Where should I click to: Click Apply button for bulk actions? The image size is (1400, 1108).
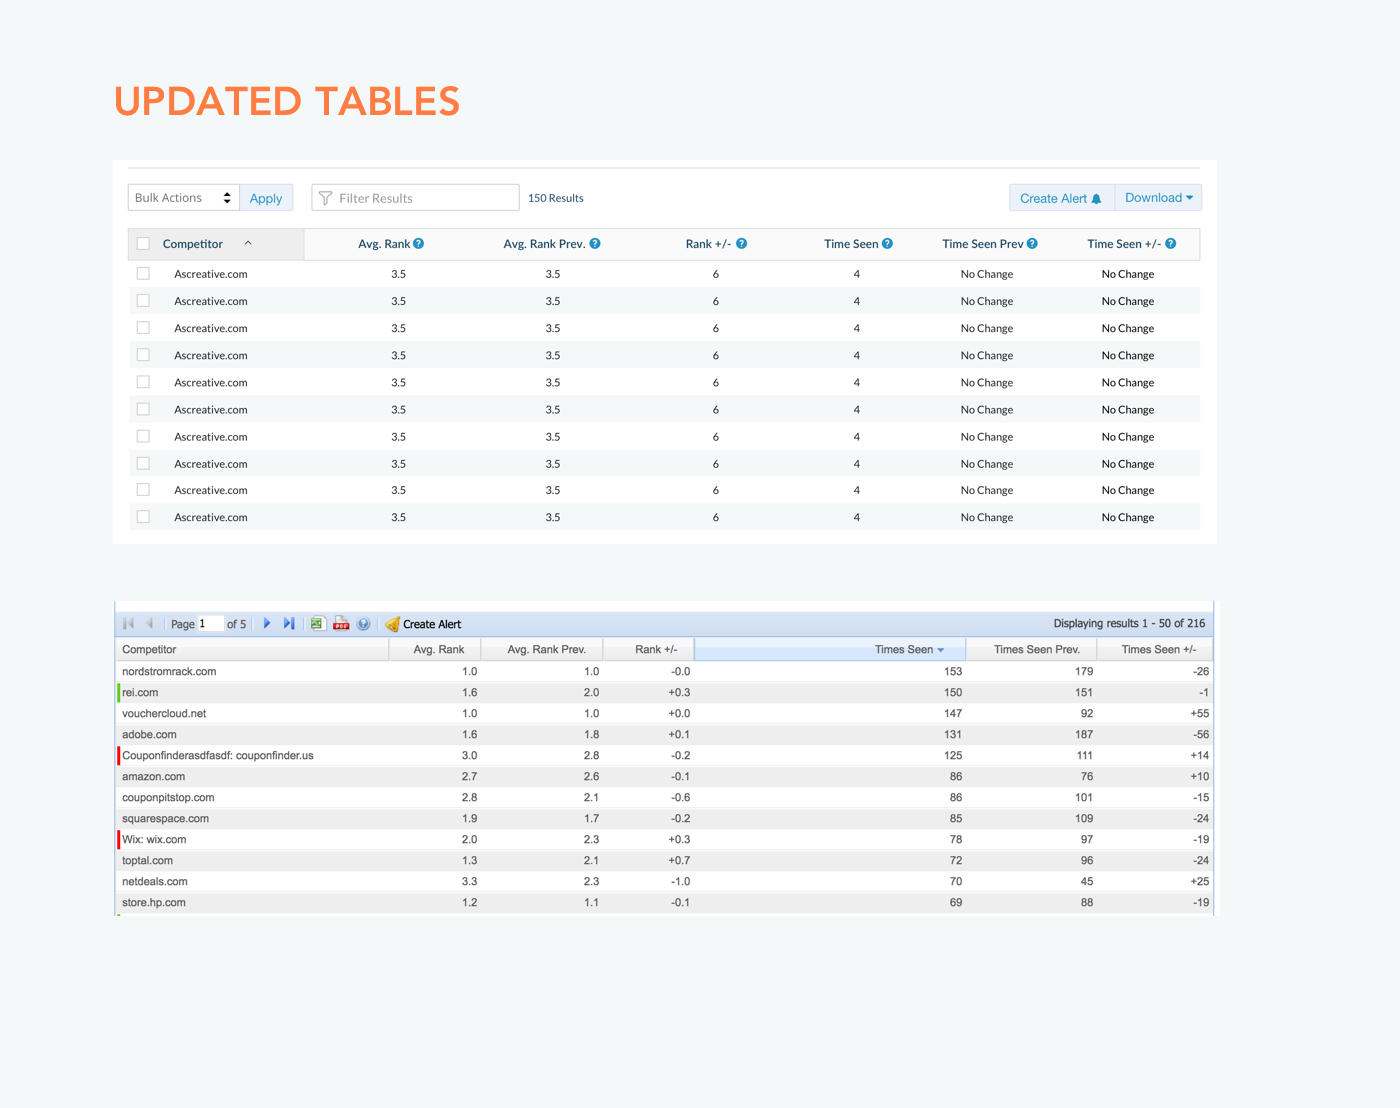(266, 197)
